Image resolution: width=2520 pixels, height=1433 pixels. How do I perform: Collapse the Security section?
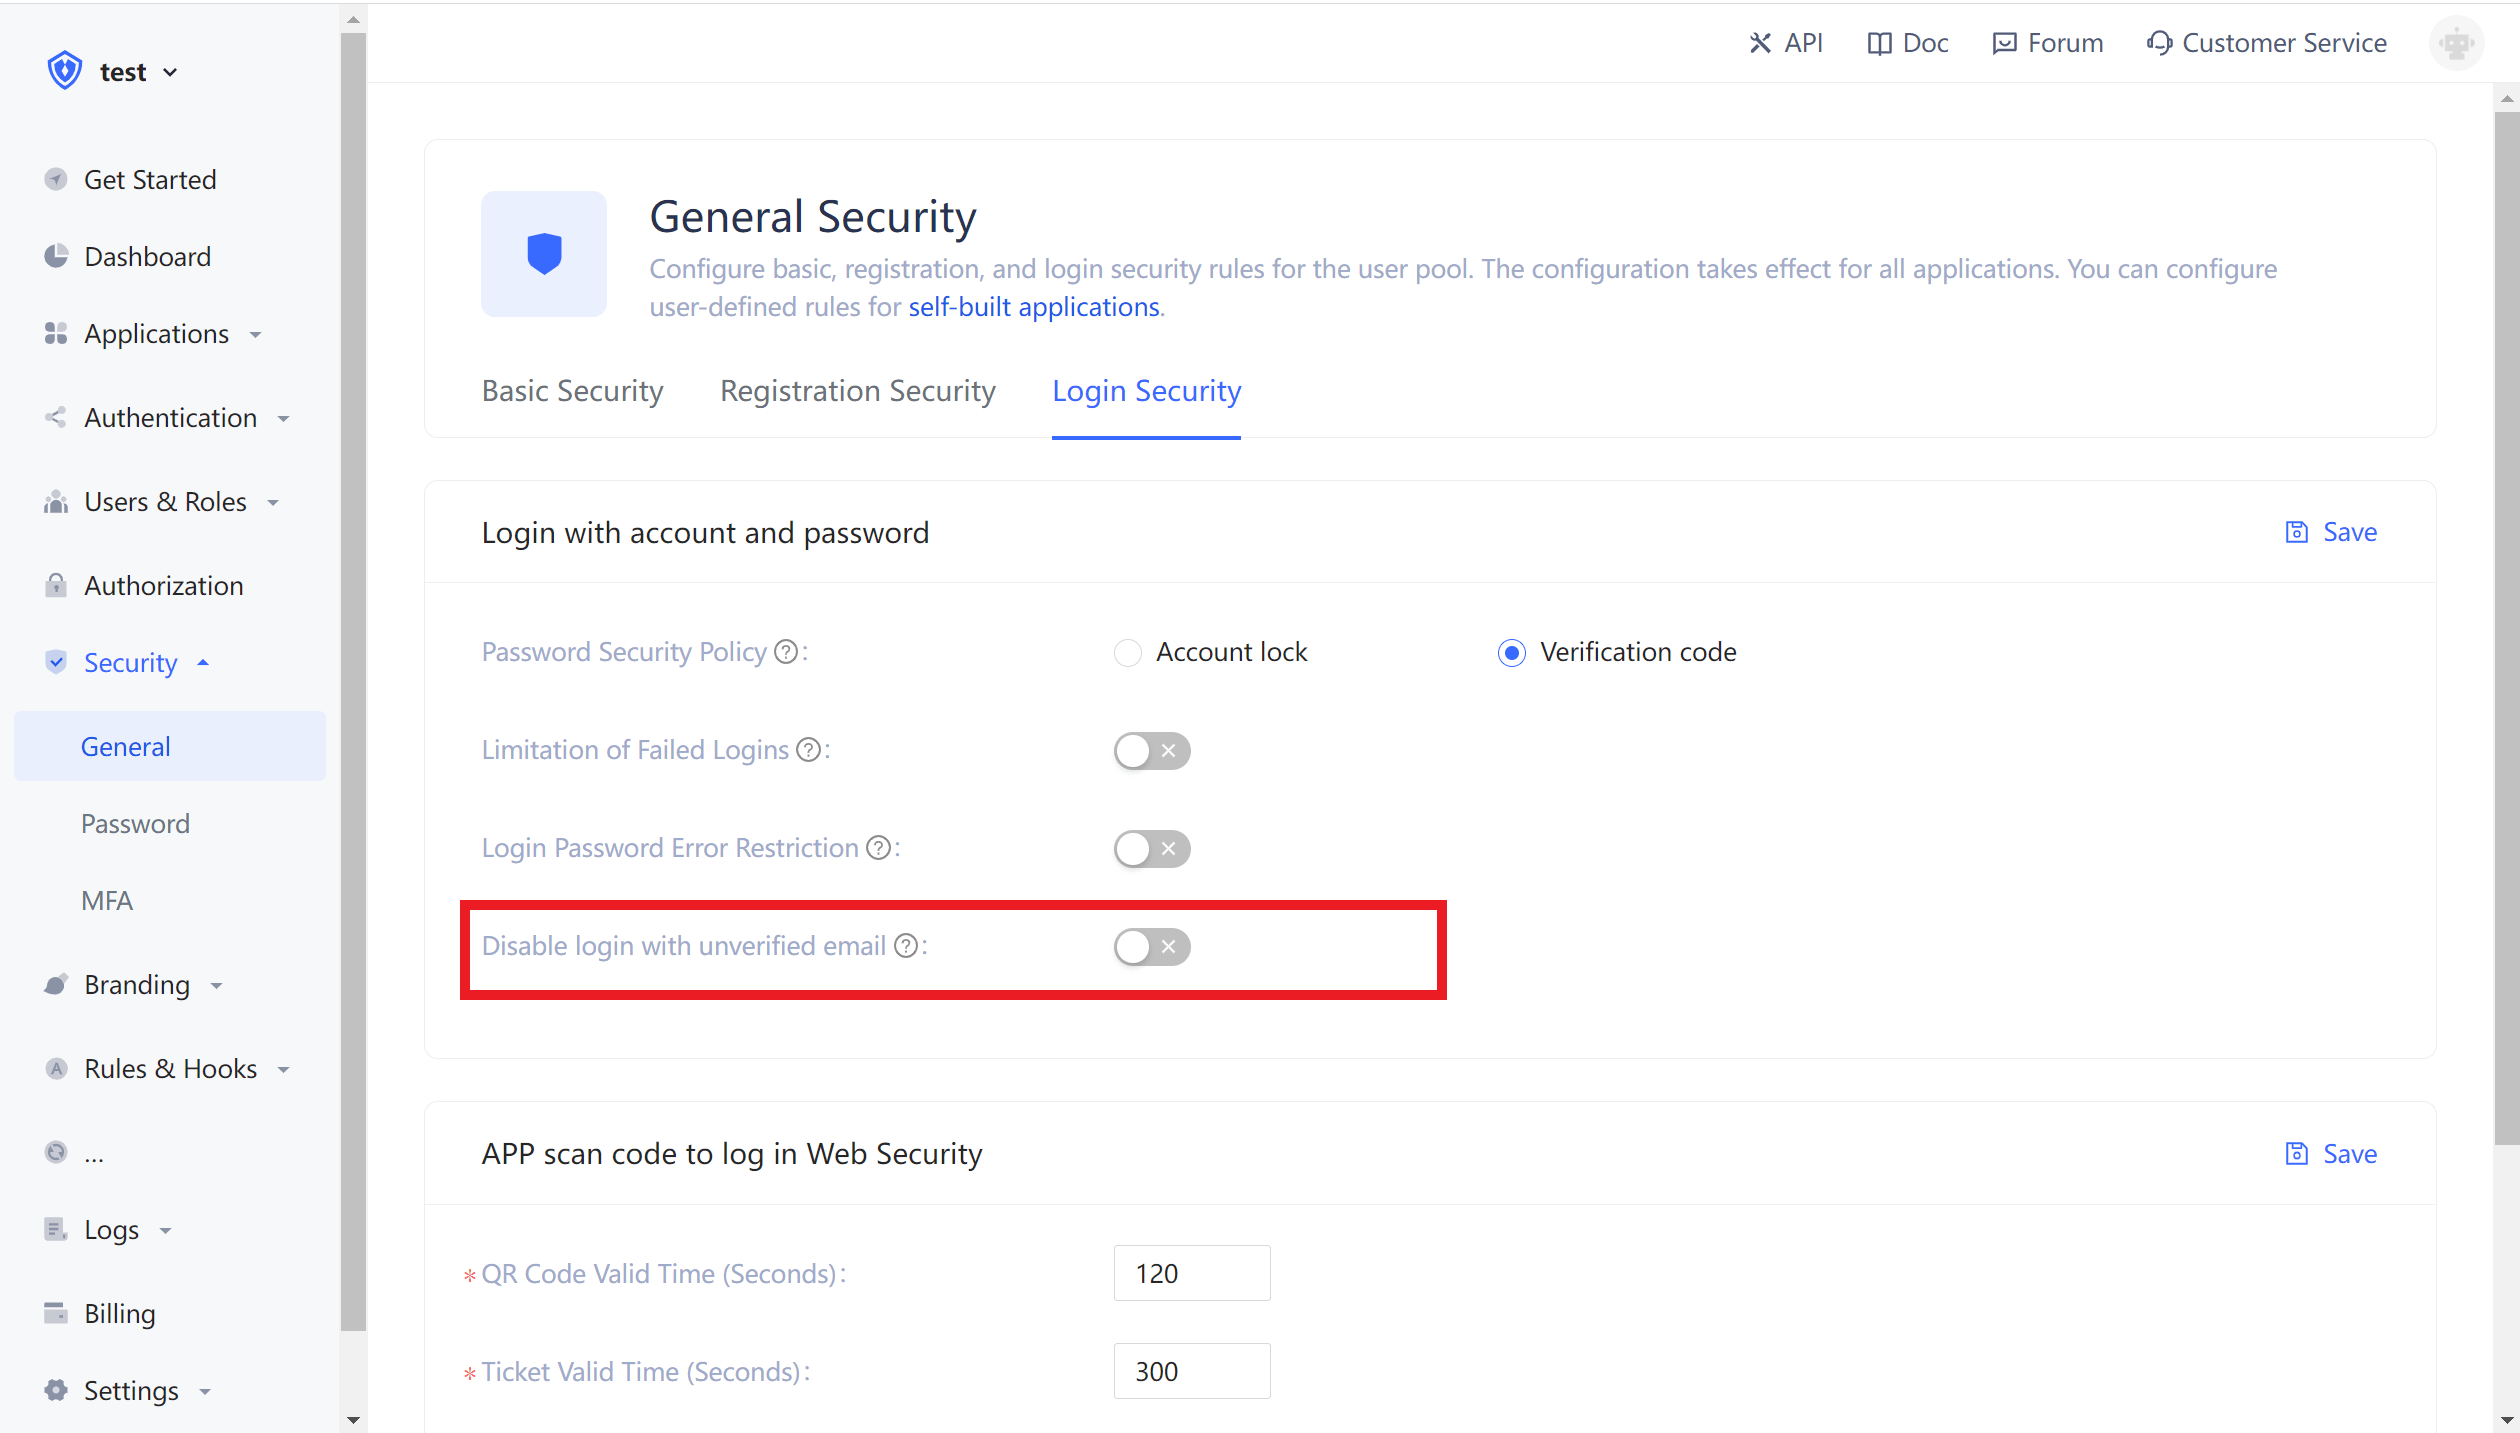203,662
